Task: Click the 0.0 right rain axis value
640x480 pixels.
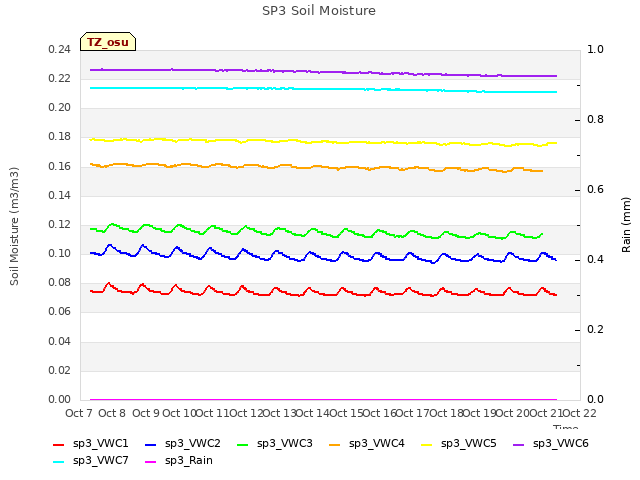Action: click(x=596, y=399)
